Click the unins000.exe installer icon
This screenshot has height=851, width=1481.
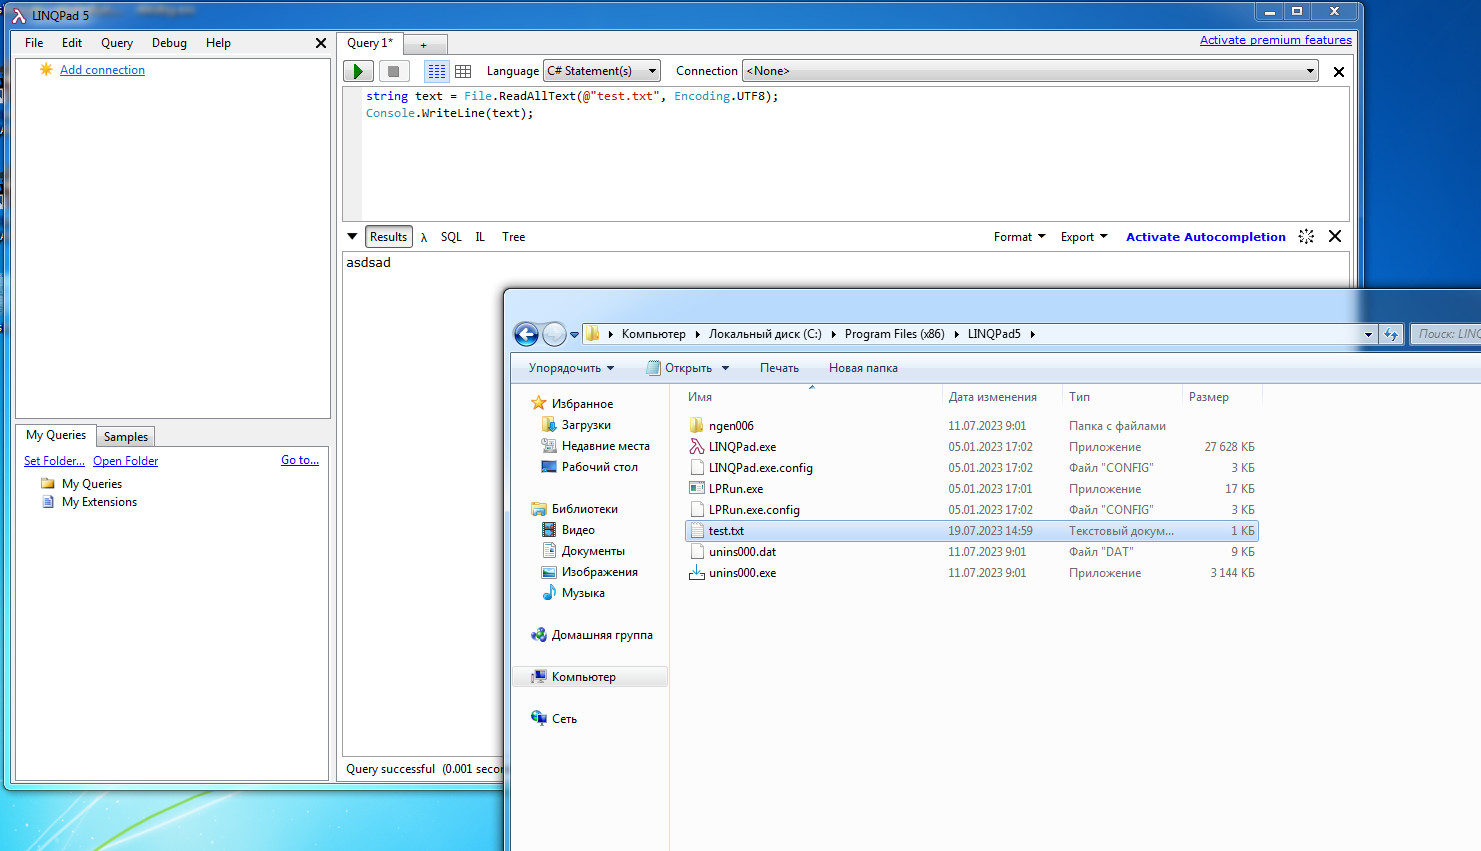click(x=697, y=573)
